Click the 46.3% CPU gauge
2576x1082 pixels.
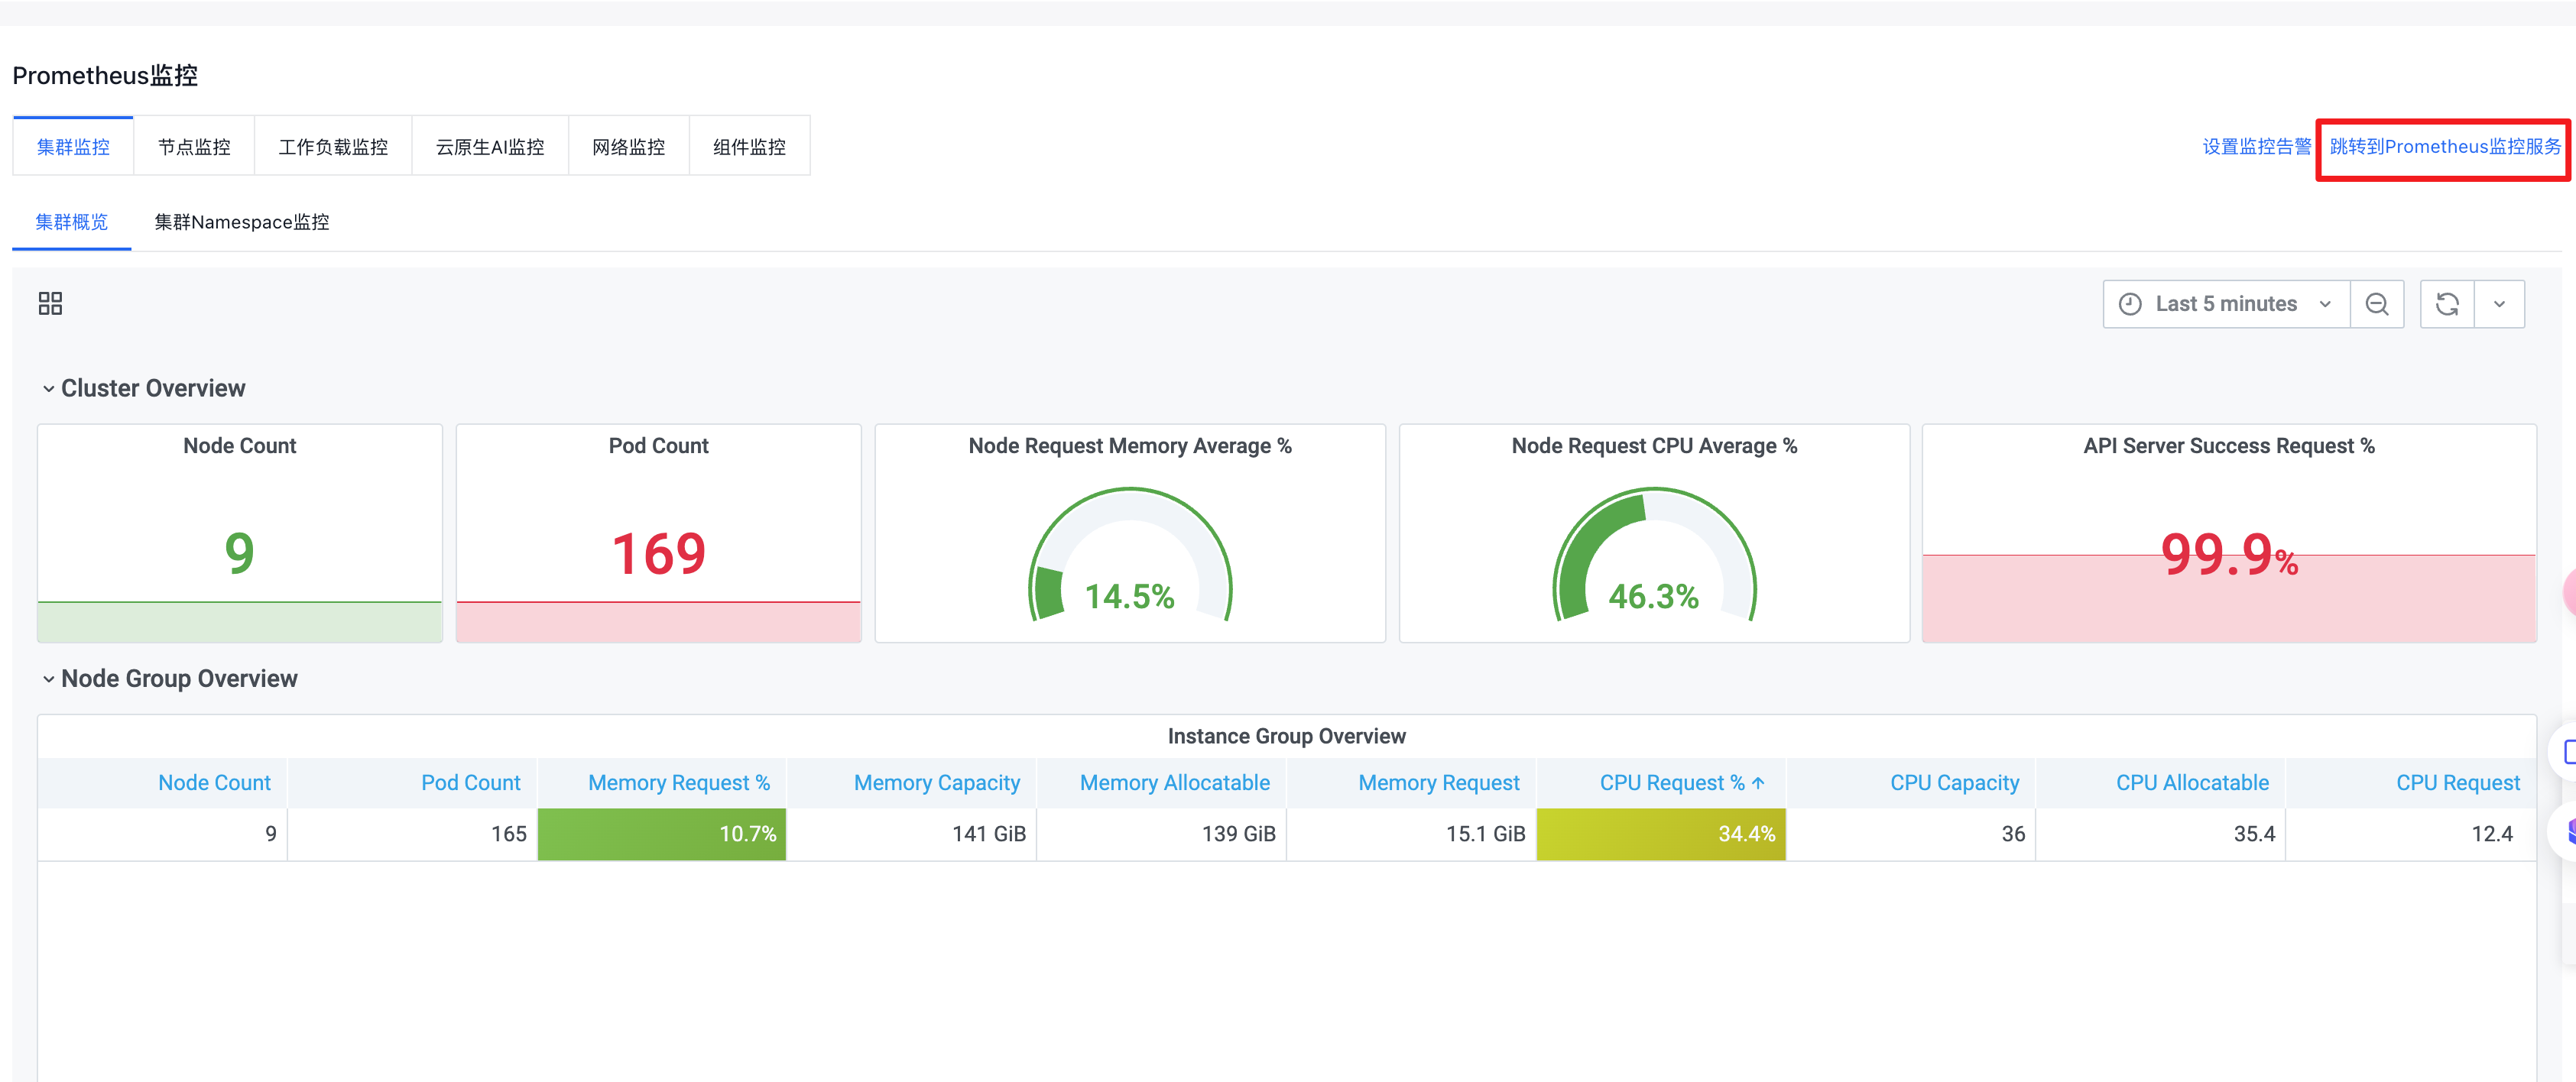pos(1654,555)
